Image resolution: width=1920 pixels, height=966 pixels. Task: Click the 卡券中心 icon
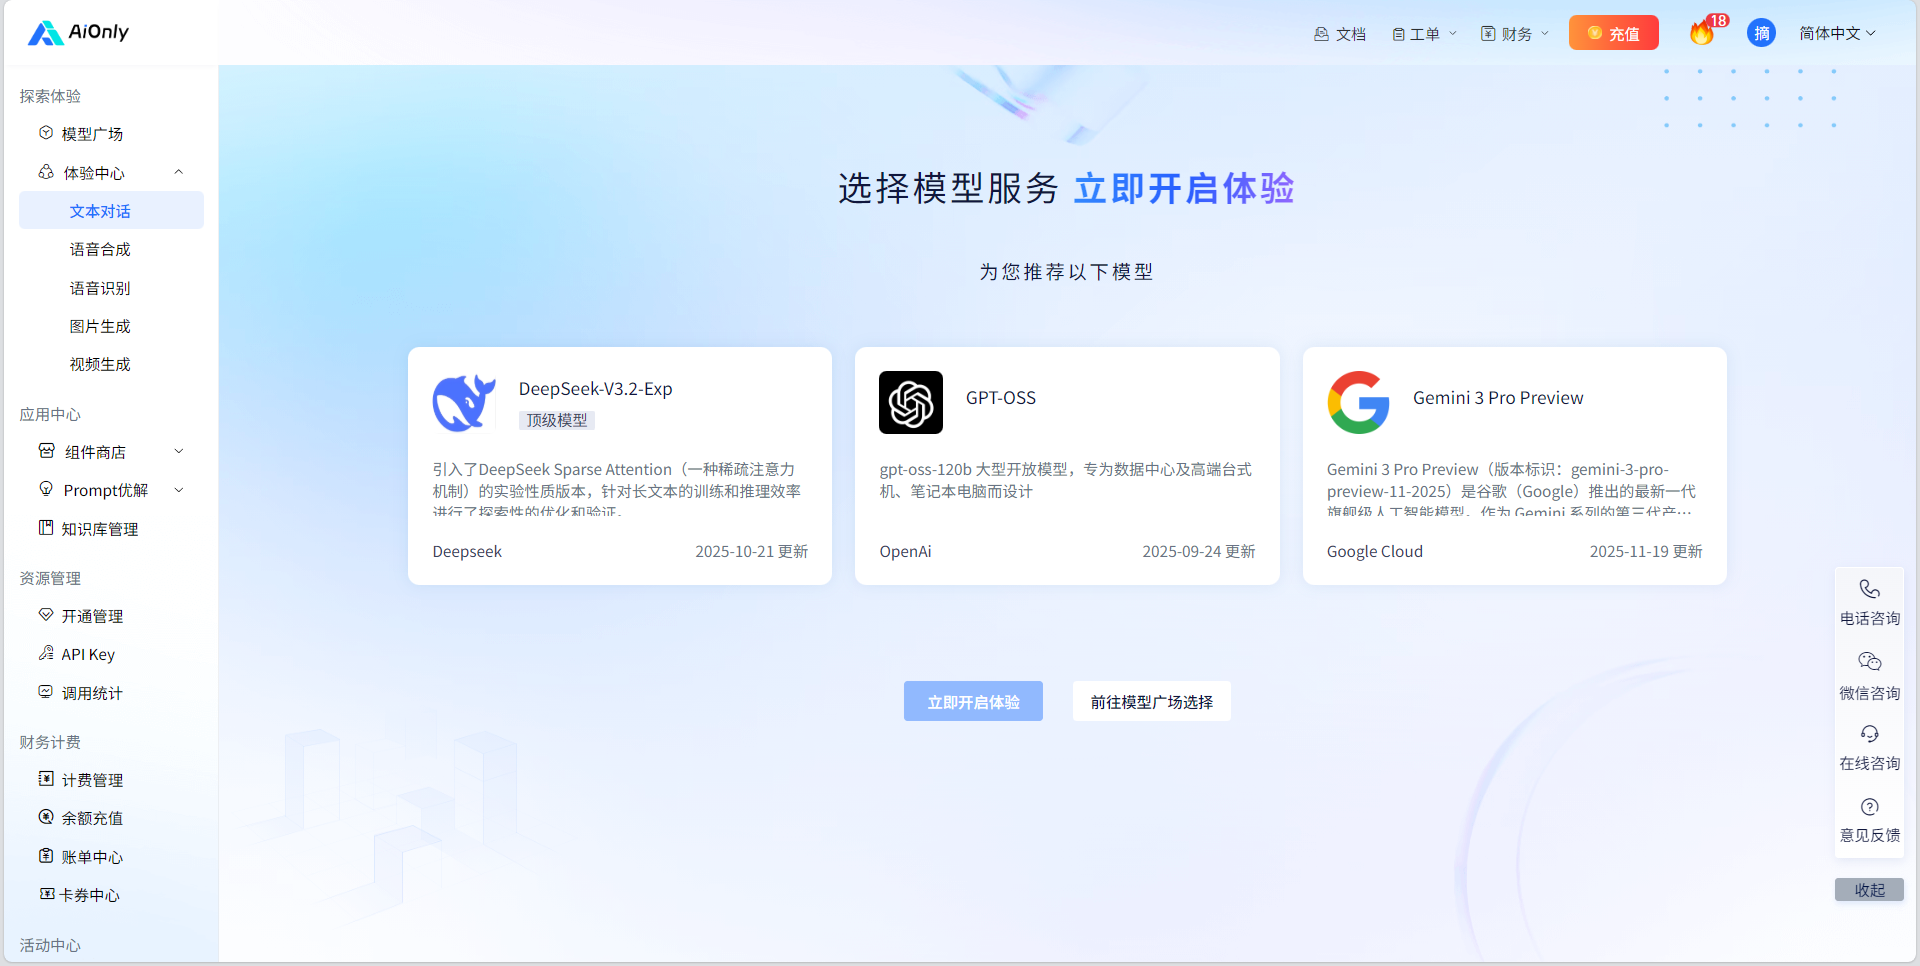tap(46, 894)
